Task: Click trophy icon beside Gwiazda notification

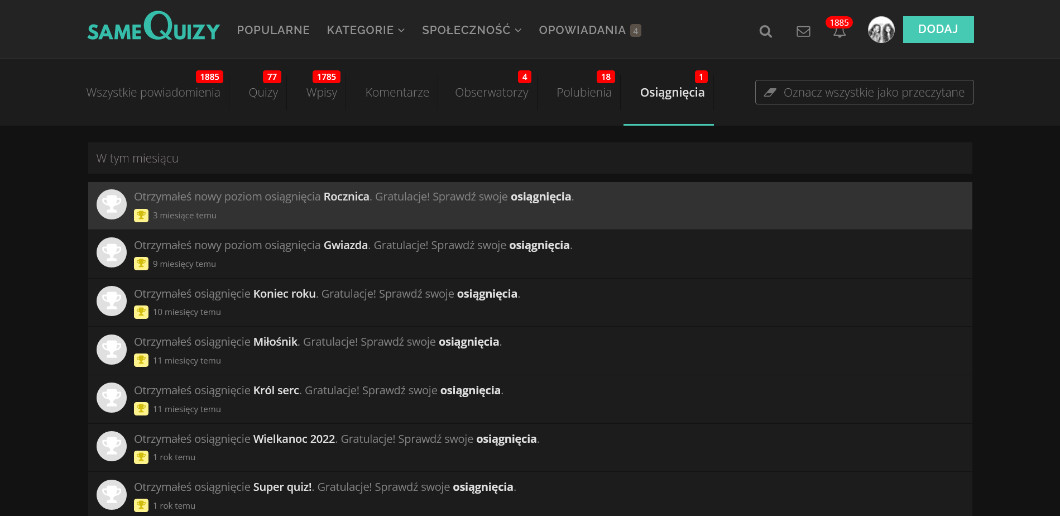Action: (x=111, y=252)
